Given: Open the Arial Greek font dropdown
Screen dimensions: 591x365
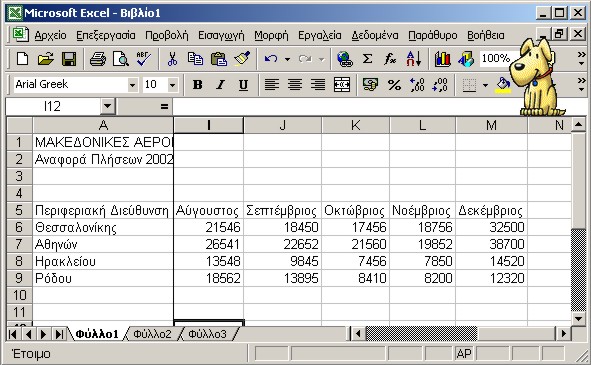Looking at the screenshot, I should 132,85.
